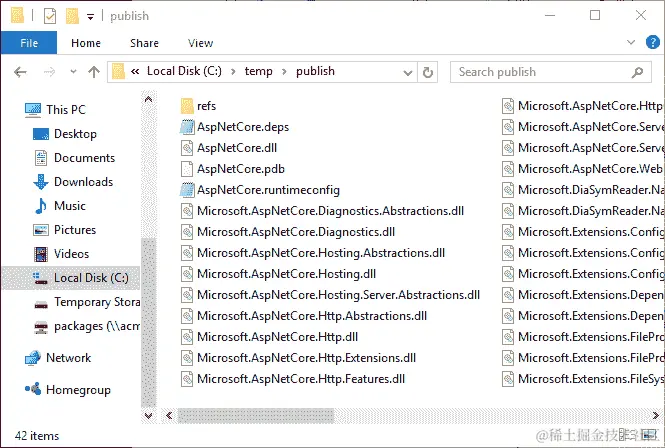Click the file list horizontal scrollbar thumb
Image resolution: width=665 pixels, height=448 pixels.
(x=256, y=415)
